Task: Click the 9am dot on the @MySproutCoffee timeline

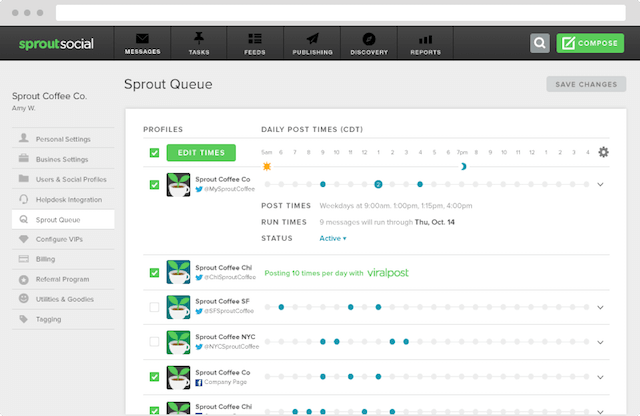Action: [x=323, y=185]
